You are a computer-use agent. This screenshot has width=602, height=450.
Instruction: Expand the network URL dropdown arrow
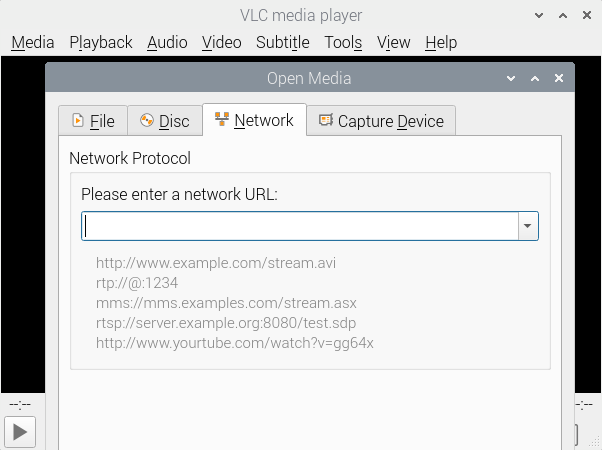pos(527,226)
